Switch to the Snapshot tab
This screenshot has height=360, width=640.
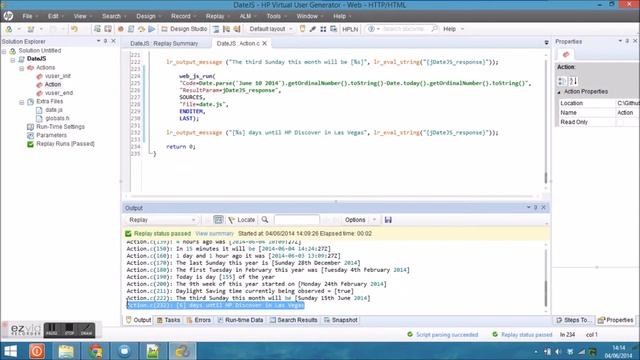(341, 320)
